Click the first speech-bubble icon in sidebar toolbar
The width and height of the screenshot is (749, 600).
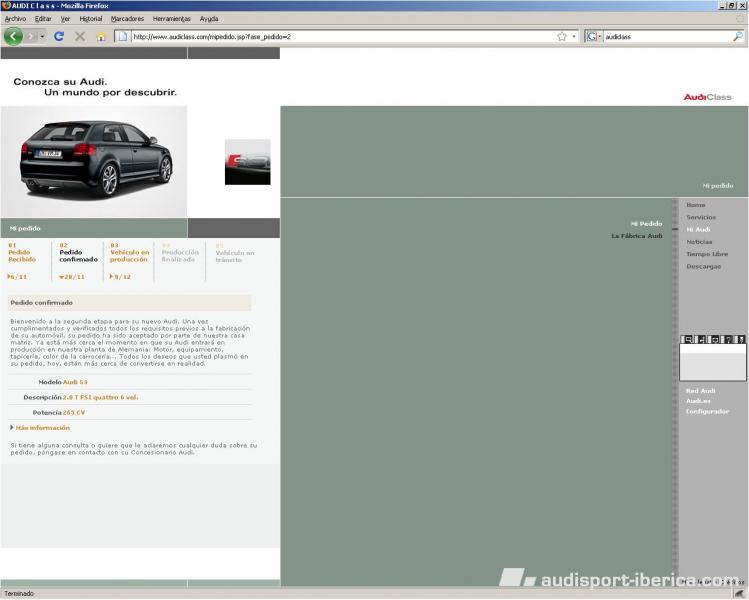(x=688, y=339)
